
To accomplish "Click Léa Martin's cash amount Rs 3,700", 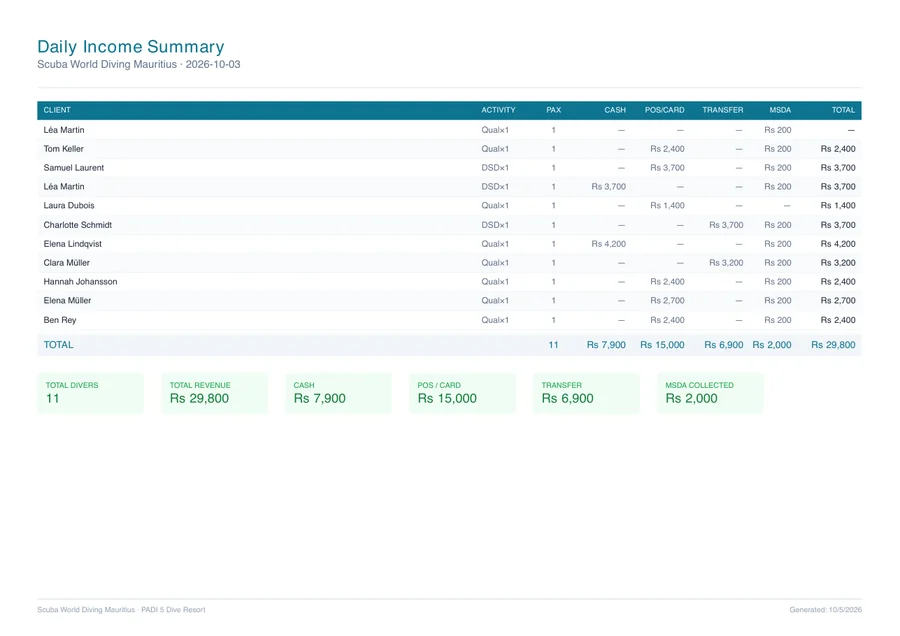I will [x=608, y=187].
